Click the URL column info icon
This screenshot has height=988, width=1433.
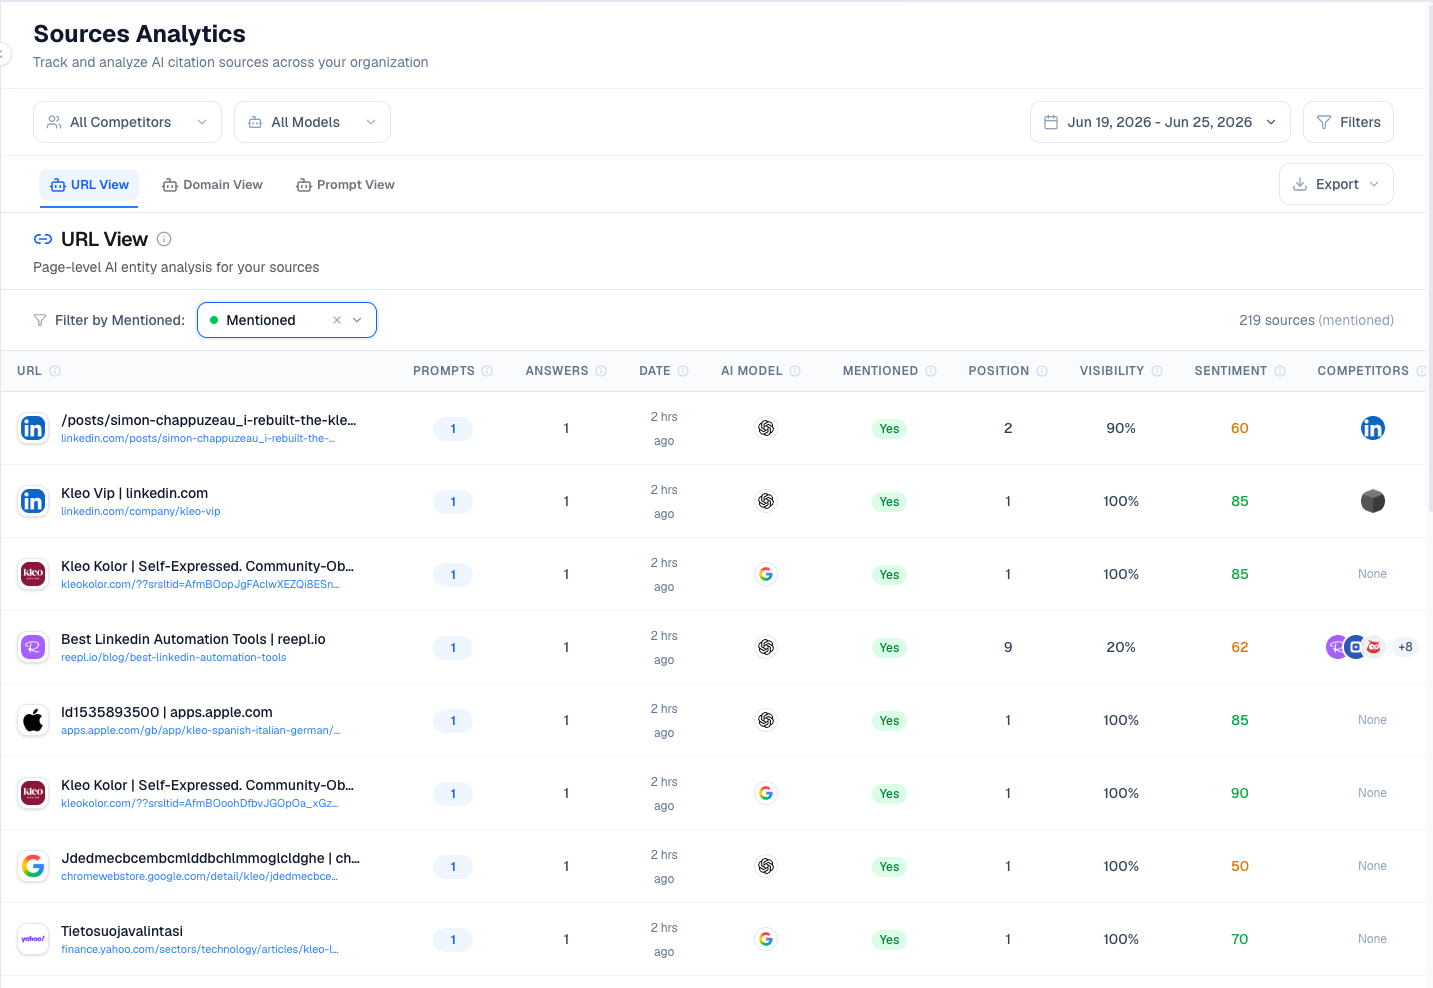tap(55, 371)
